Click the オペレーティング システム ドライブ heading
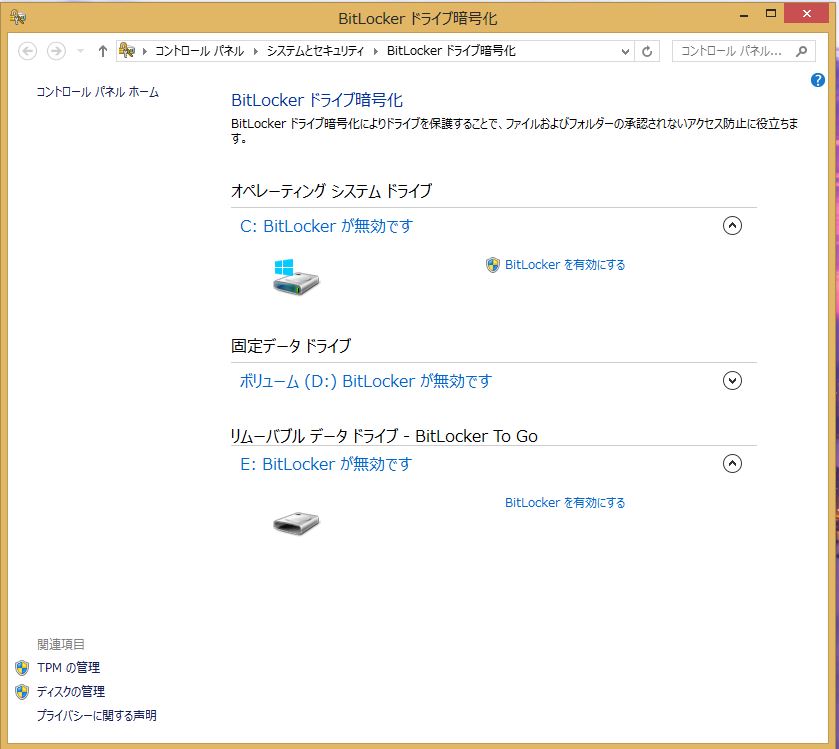This screenshot has width=839, height=749. click(331, 191)
